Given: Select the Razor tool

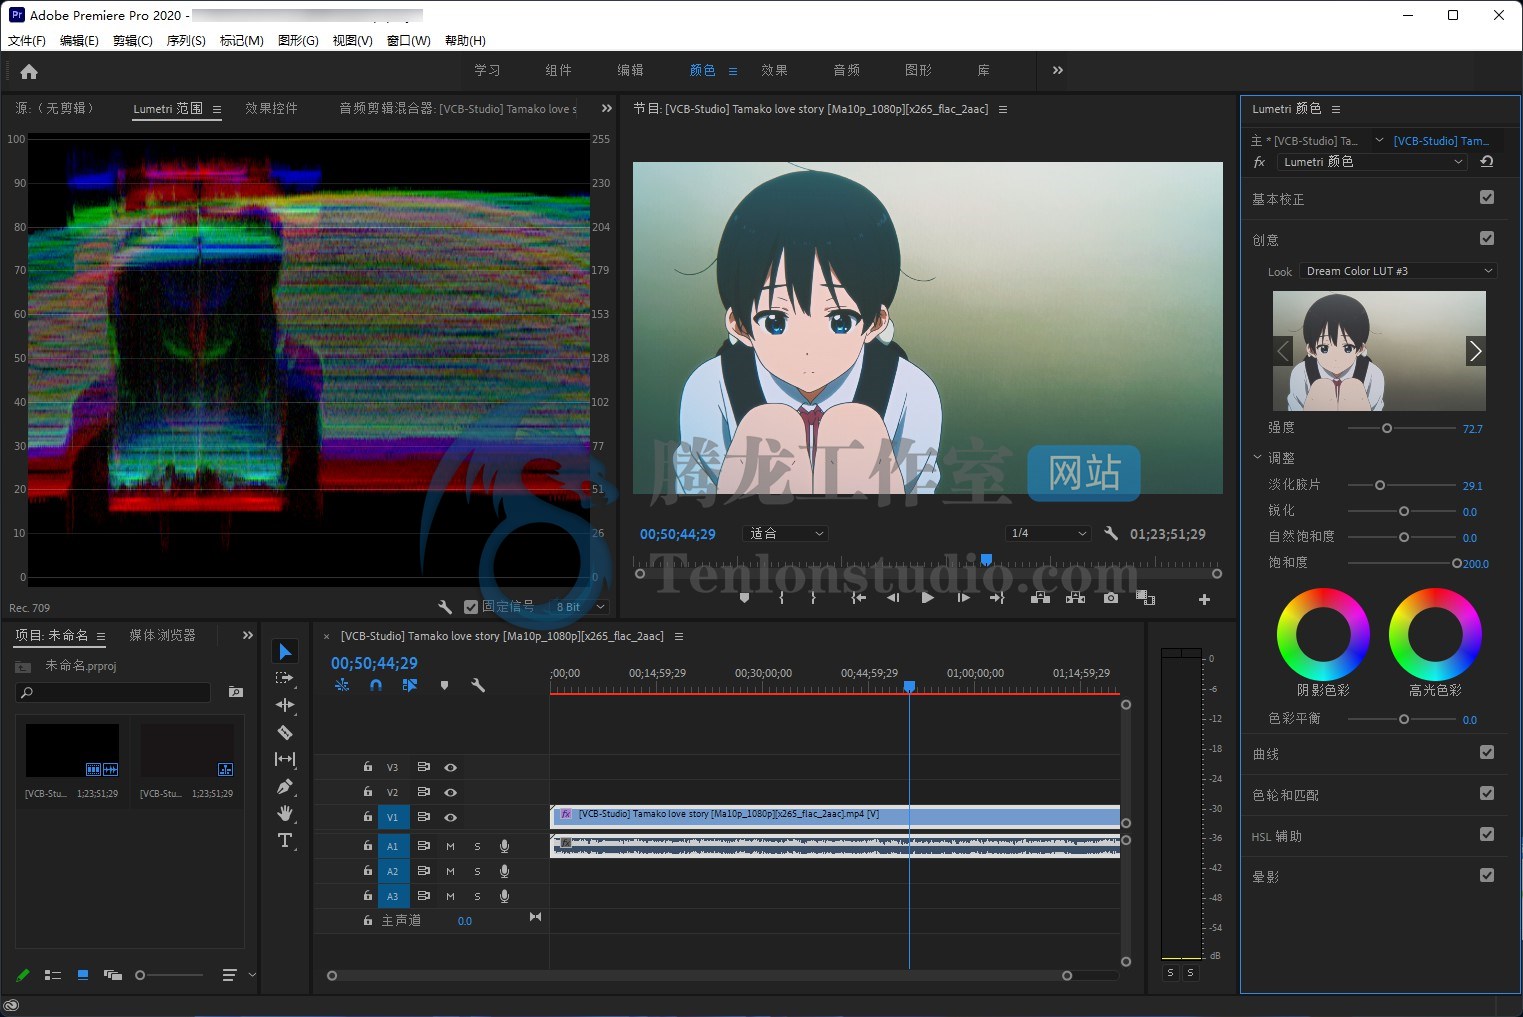Looking at the screenshot, I should click(285, 732).
